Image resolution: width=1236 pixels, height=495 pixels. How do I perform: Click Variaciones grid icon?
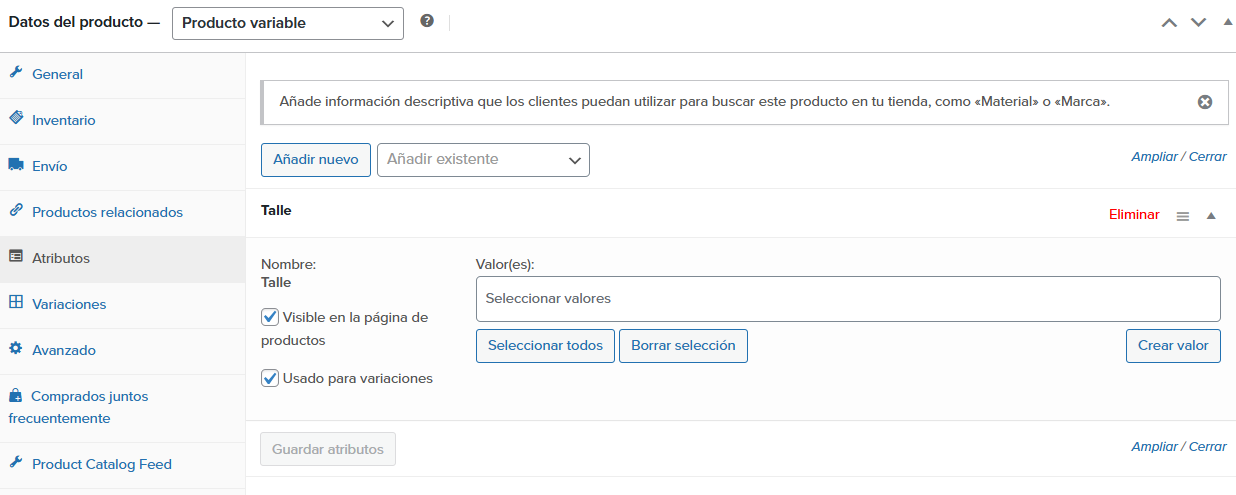click(16, 303)
